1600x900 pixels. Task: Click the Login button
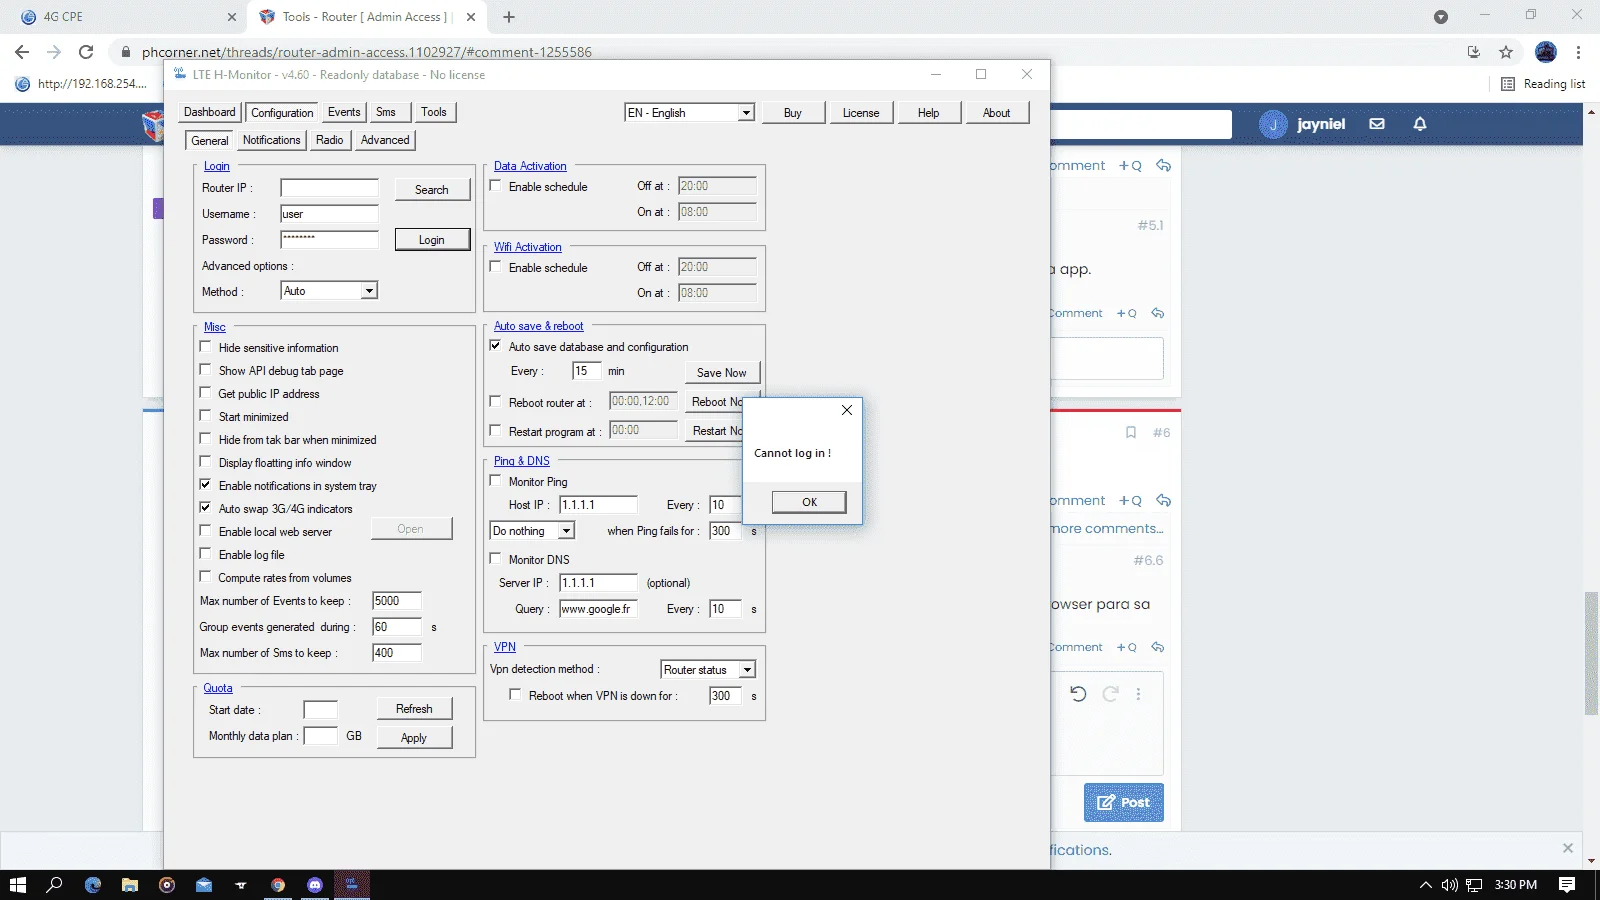(x=432, y=240)
